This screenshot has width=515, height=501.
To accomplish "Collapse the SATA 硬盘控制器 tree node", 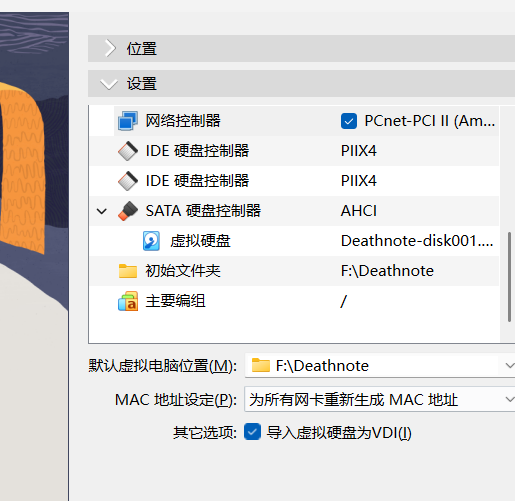I will pos(102,211).
